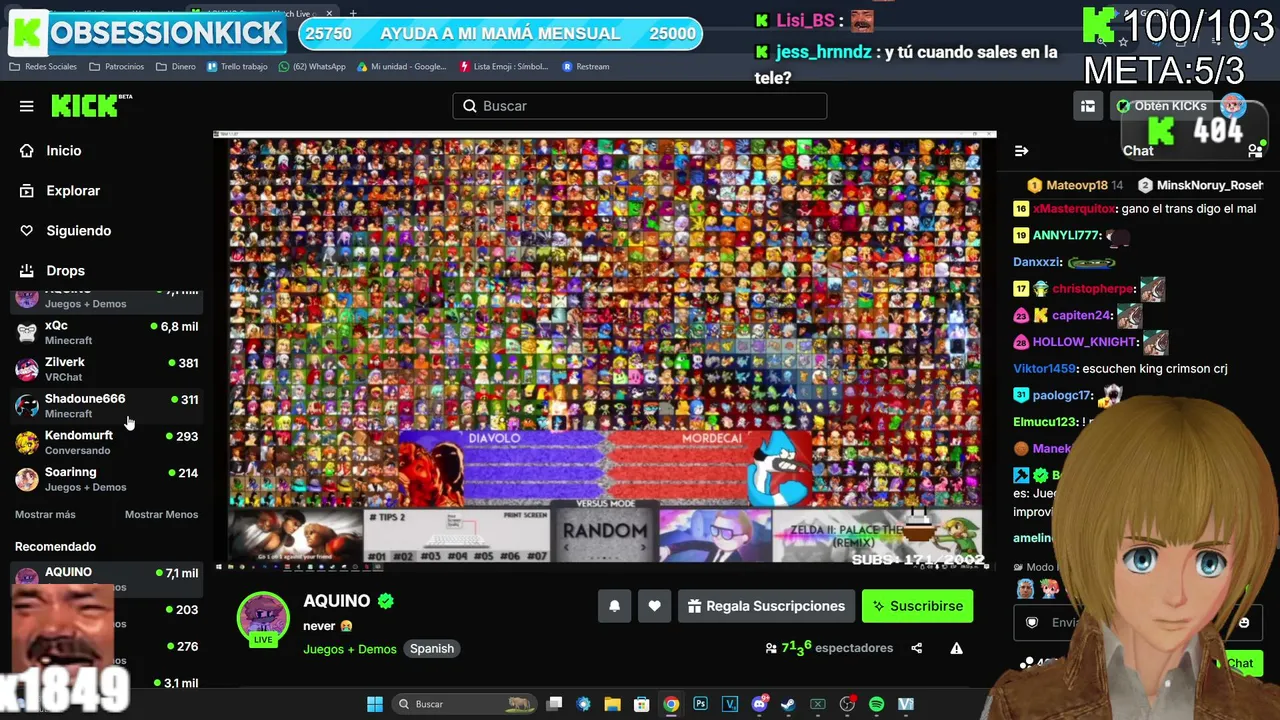Go to Inicio in the sidebar
Viewport: 1280px width, 720px height.
coord(64,151)
